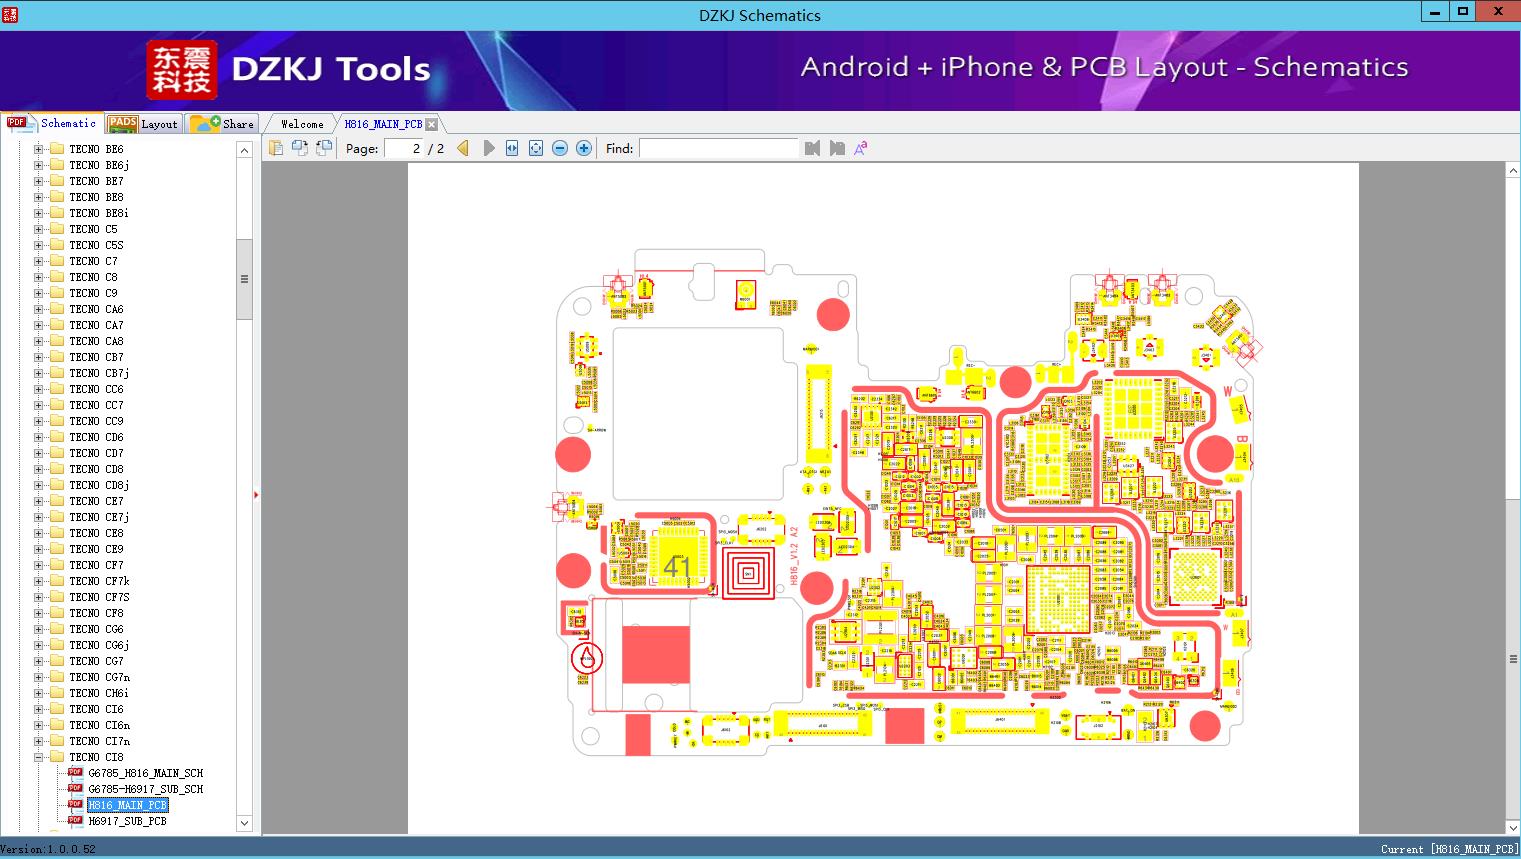Screen dimensions: 1521x859
Task: Select the TECNO CF7k tree item
Action: pyautogui.click(x=99, y=581)
